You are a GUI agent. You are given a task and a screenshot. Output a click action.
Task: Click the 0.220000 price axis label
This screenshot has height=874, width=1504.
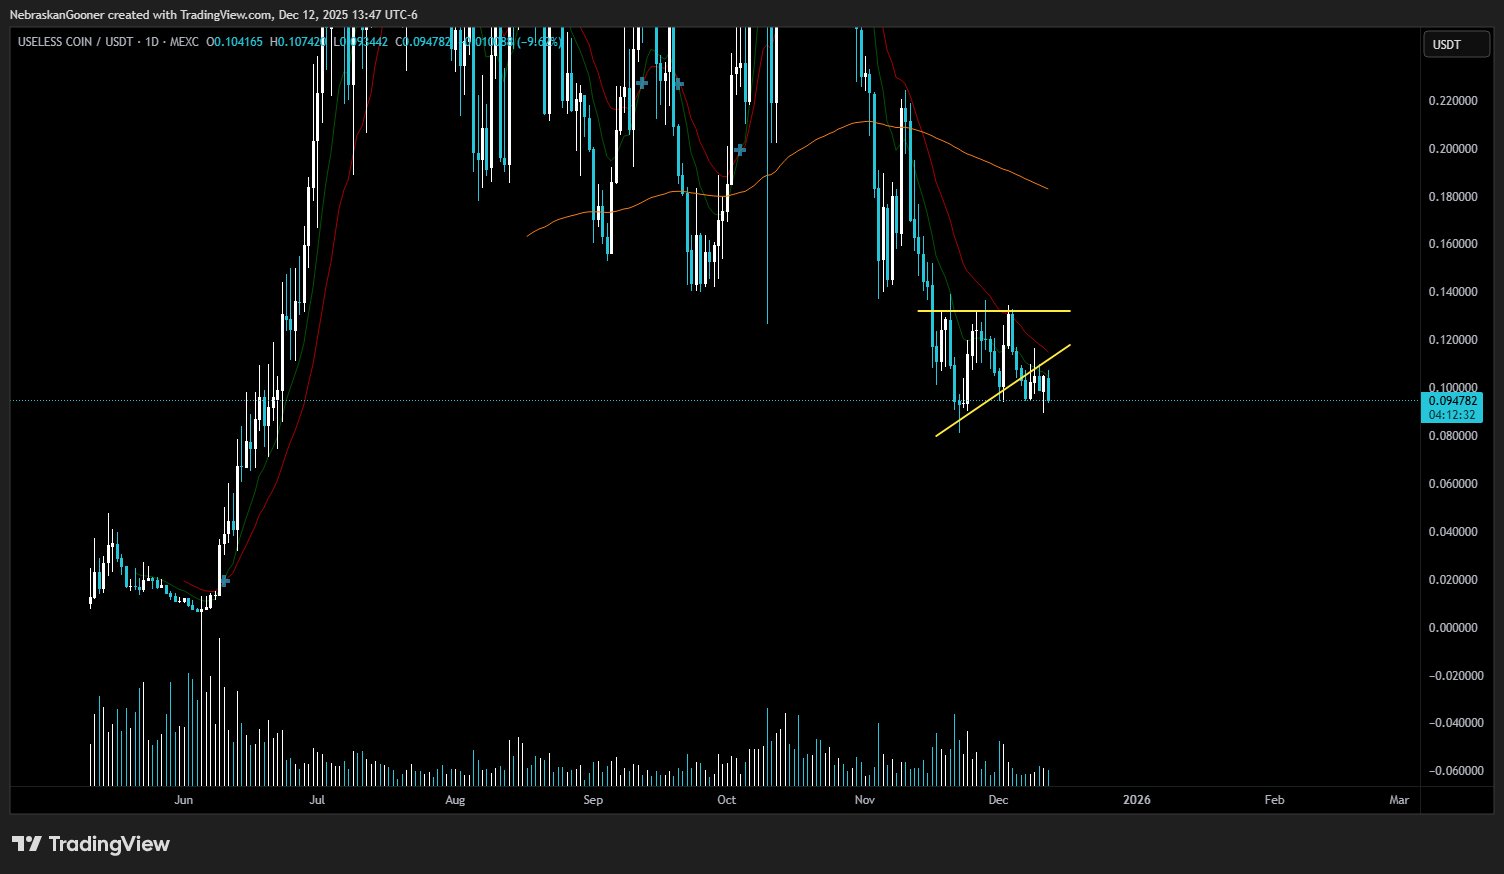[x=1453, y=101]
